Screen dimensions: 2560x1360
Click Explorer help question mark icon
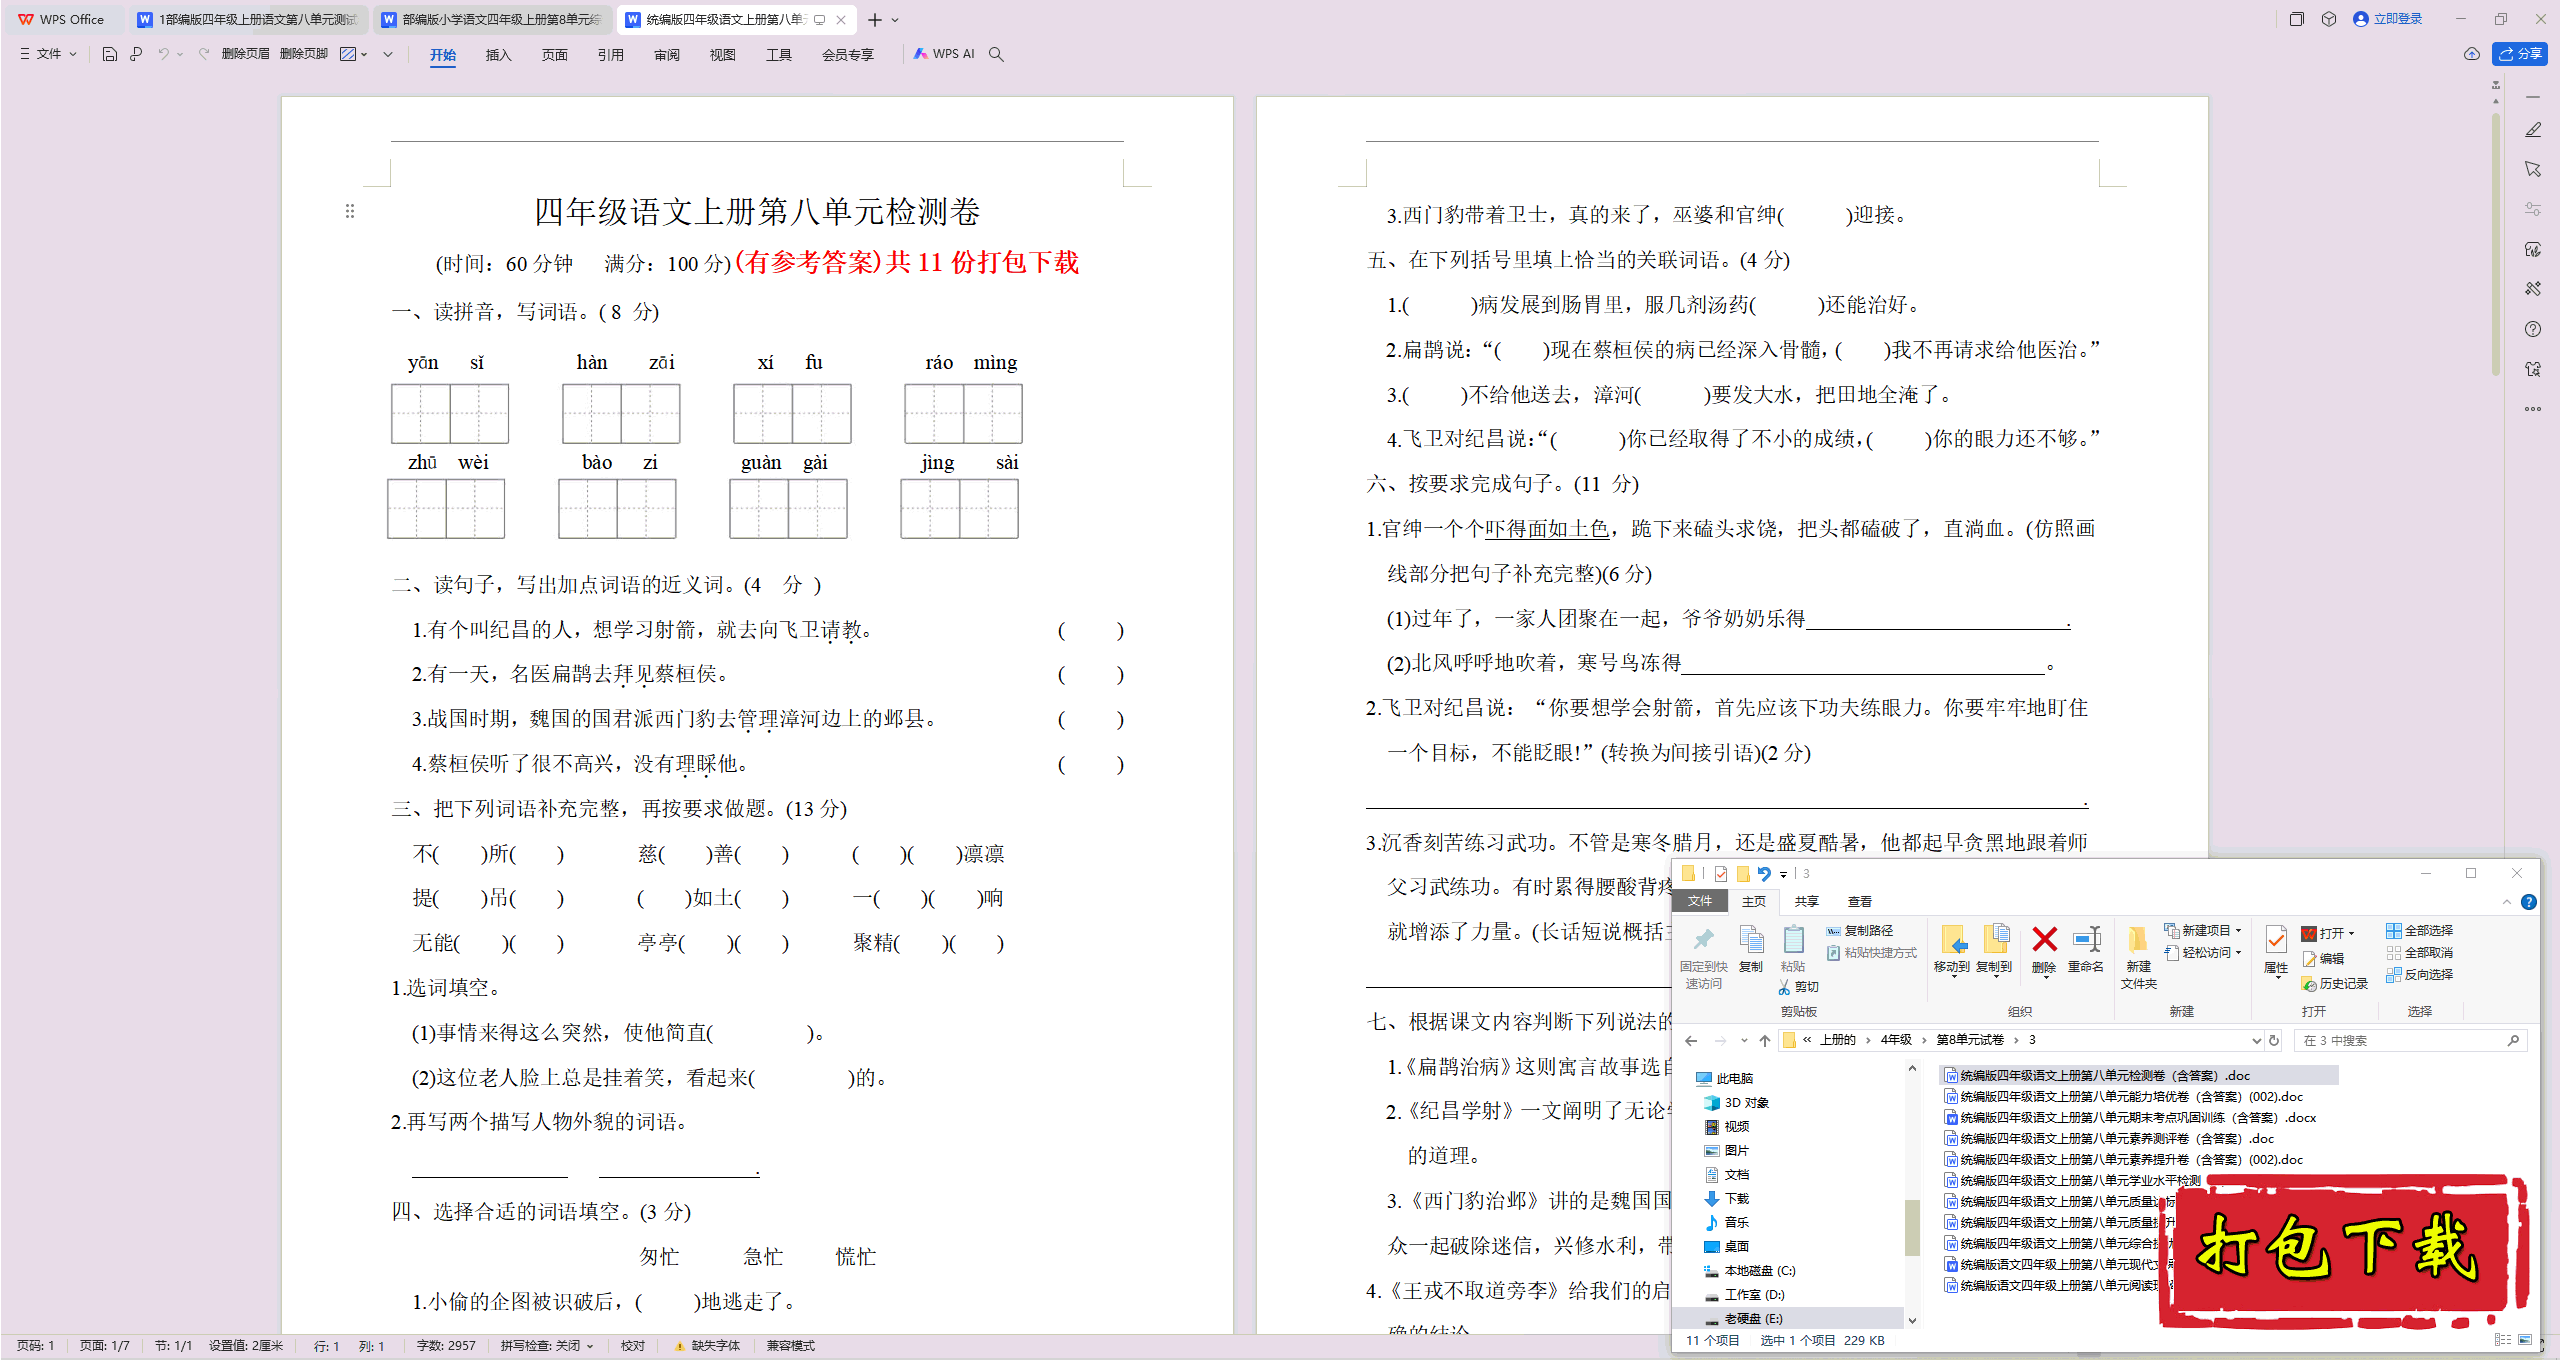(x=2529, y=902)
